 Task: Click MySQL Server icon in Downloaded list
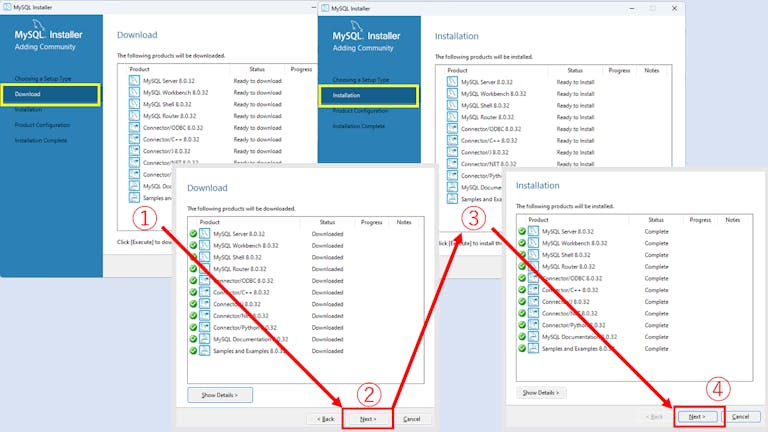tap(205, 234)
